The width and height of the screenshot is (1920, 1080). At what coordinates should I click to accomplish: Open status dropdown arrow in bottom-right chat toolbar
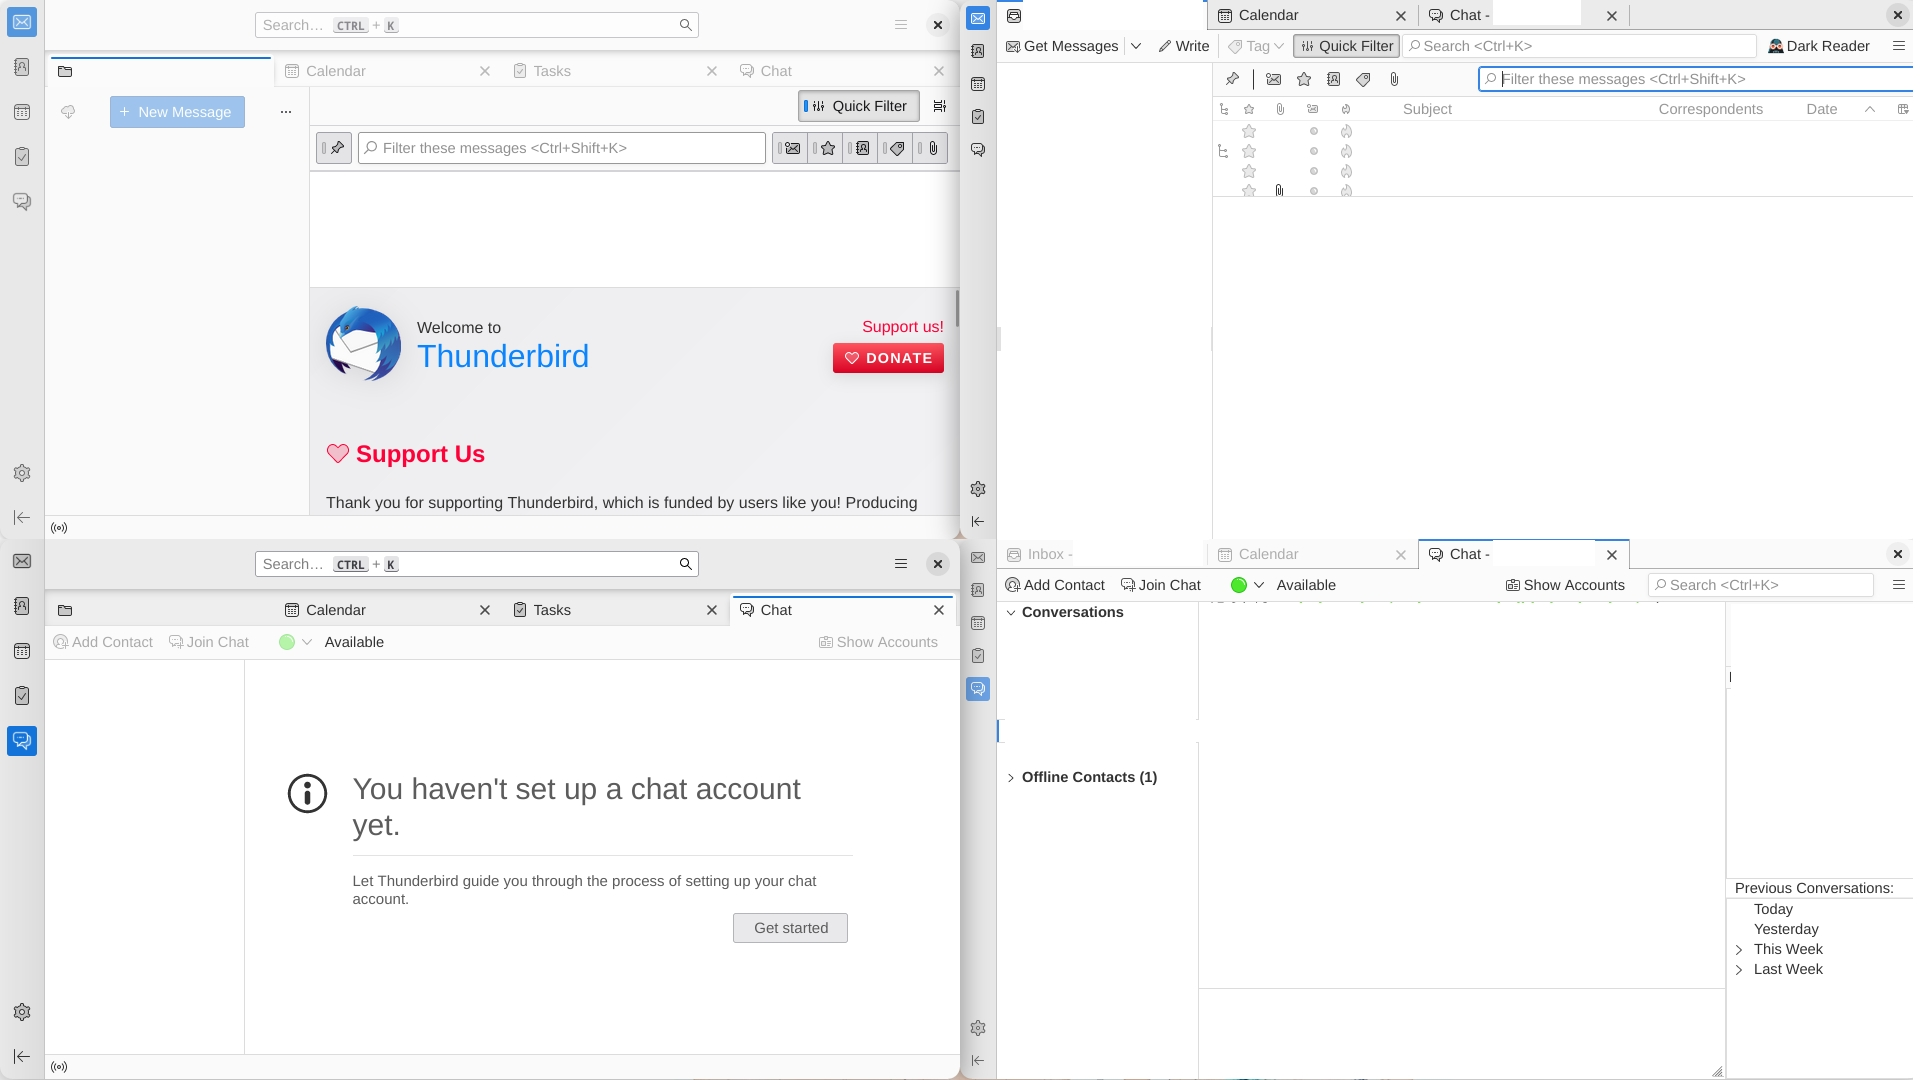click(1259, 585)
